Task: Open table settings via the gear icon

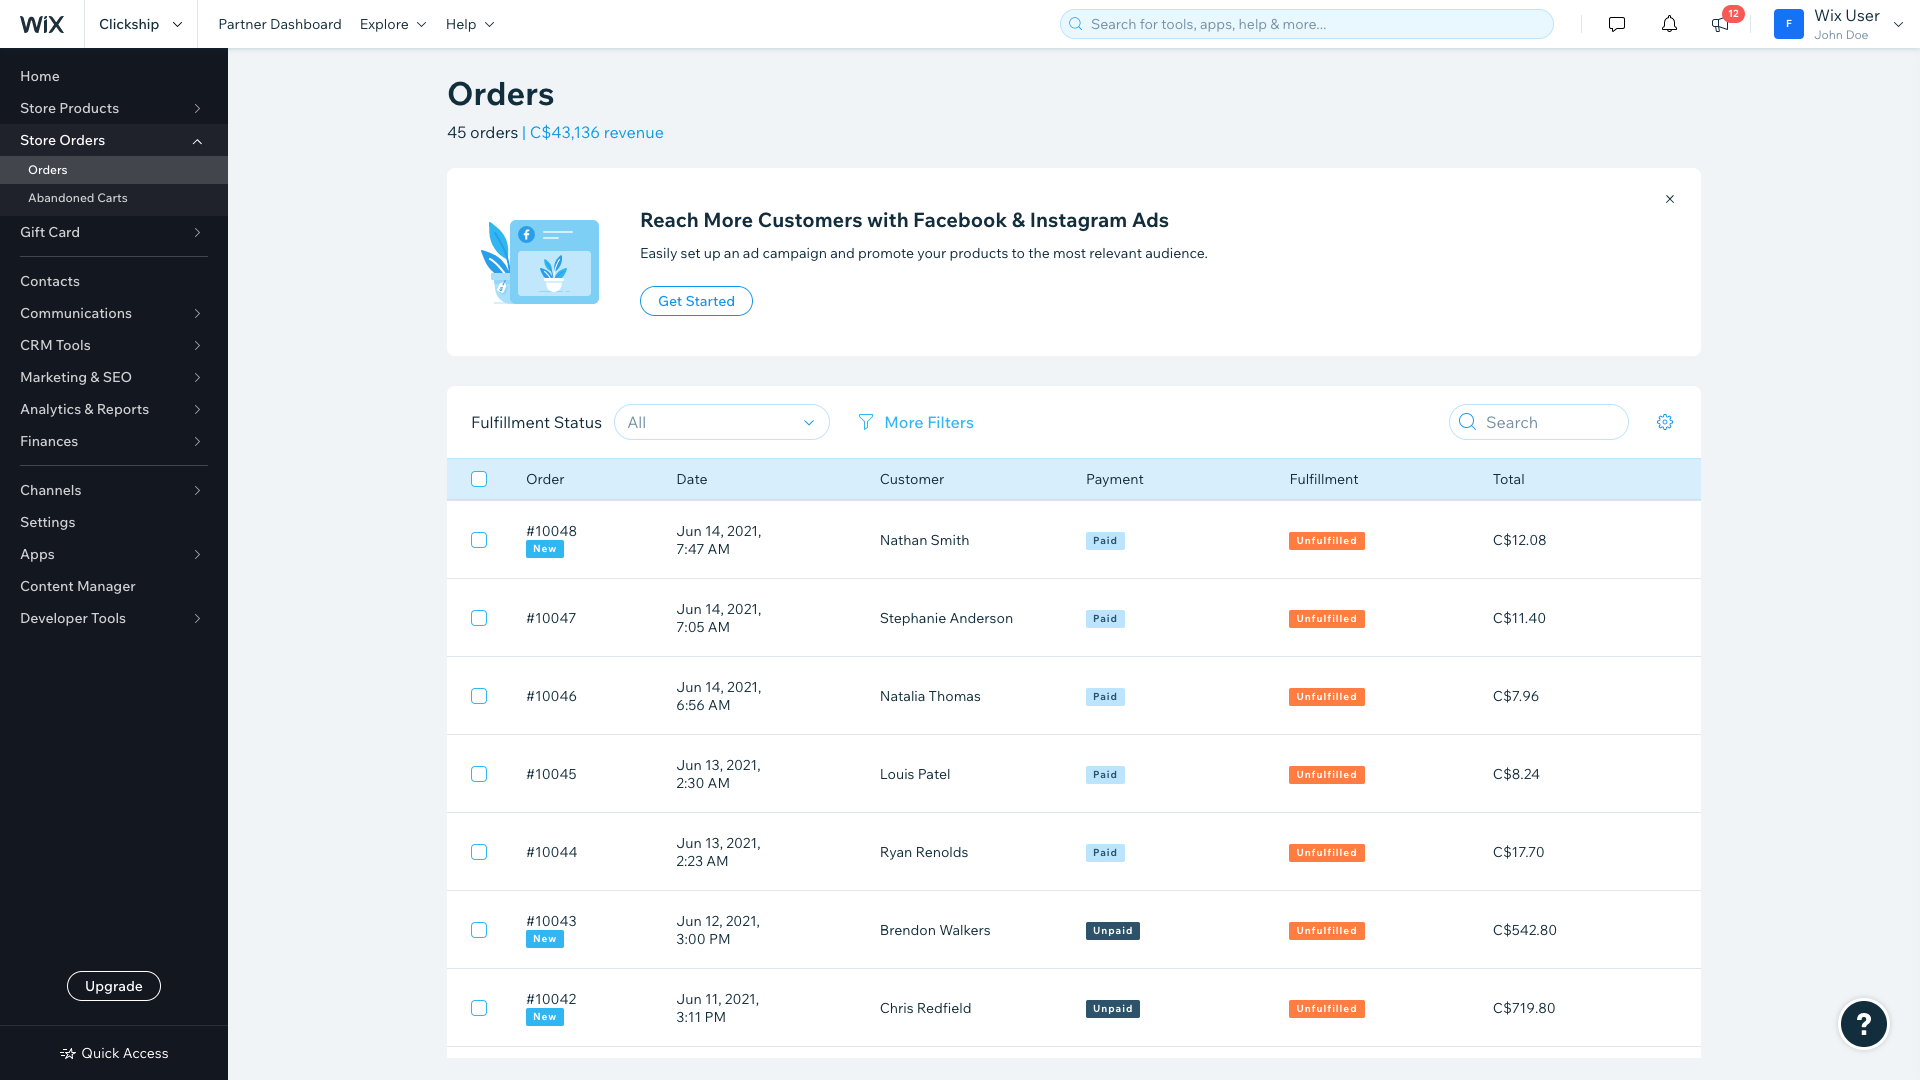Action: 1665,422
